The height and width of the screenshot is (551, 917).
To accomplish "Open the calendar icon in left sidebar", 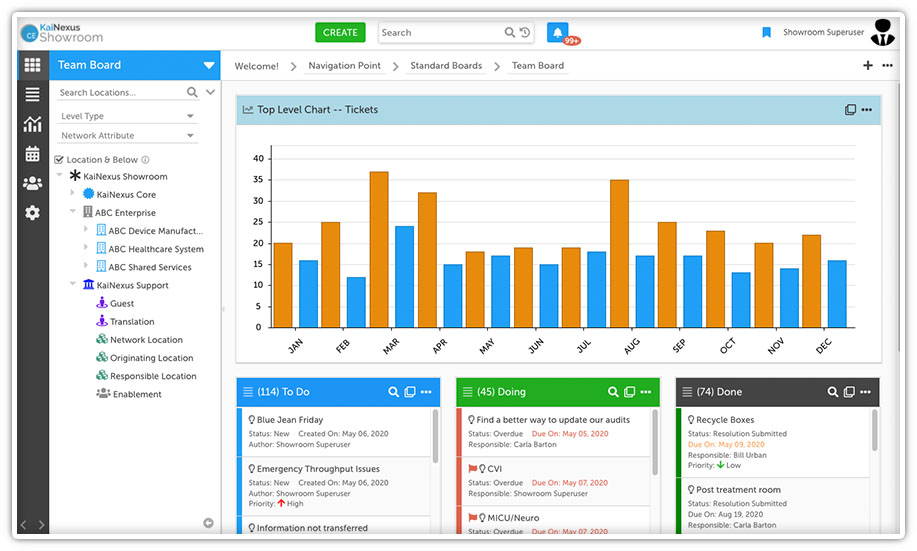I will tap(33, 154).
